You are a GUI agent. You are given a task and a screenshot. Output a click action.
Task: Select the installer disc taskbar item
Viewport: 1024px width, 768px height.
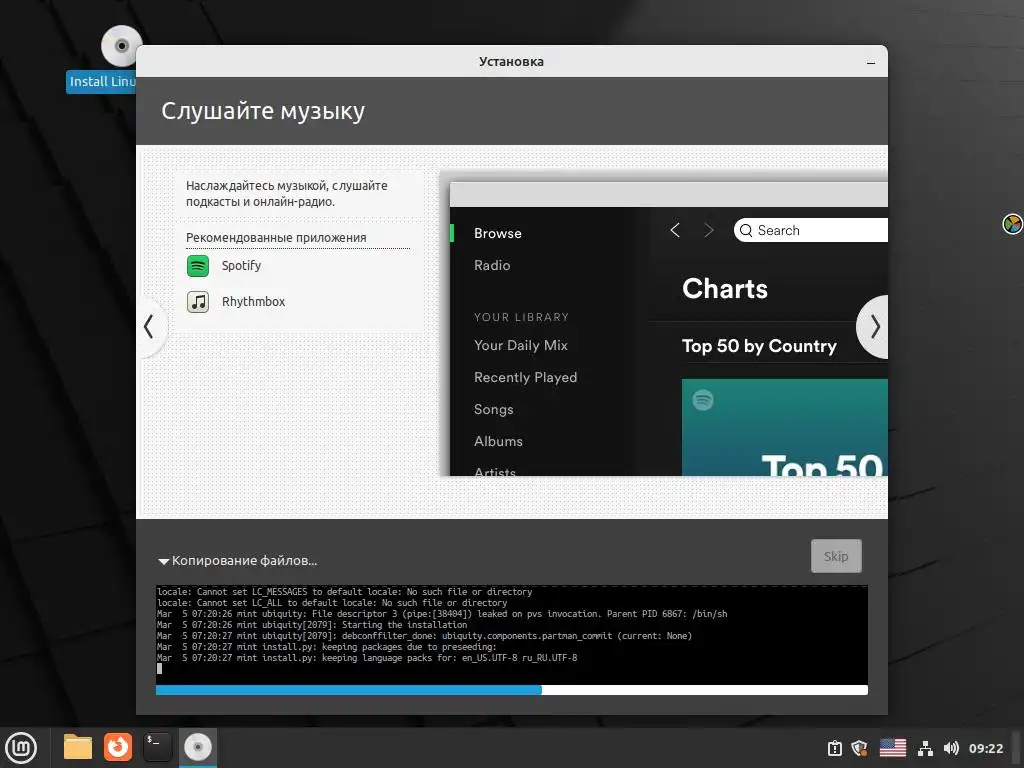tap(197, 747)
